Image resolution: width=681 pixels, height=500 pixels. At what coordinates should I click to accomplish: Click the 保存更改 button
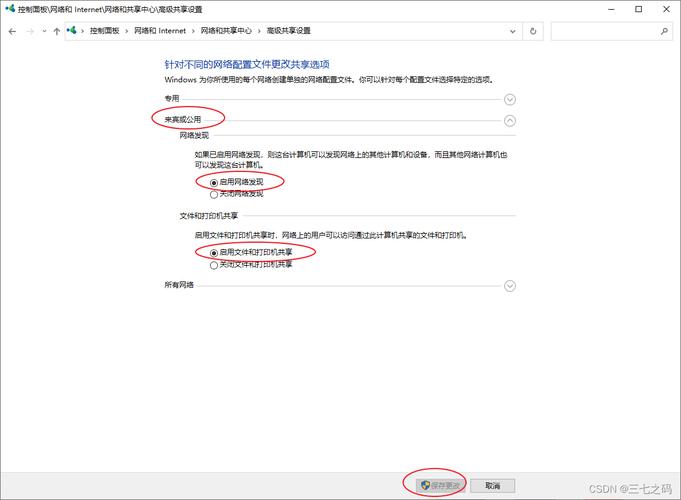(440, 486)
